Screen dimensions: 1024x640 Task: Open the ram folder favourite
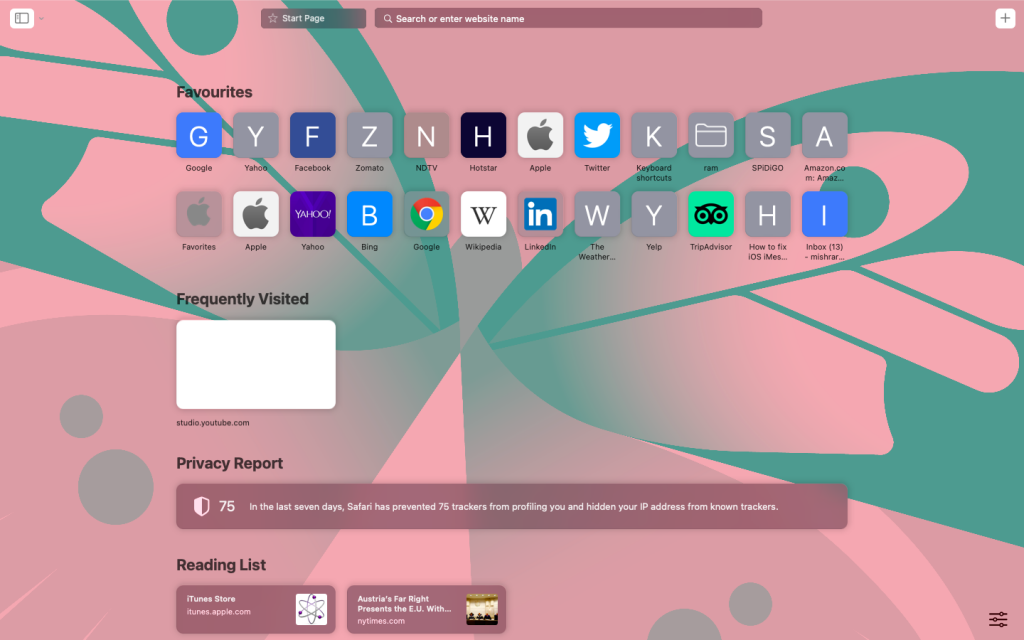pos(711,135)
